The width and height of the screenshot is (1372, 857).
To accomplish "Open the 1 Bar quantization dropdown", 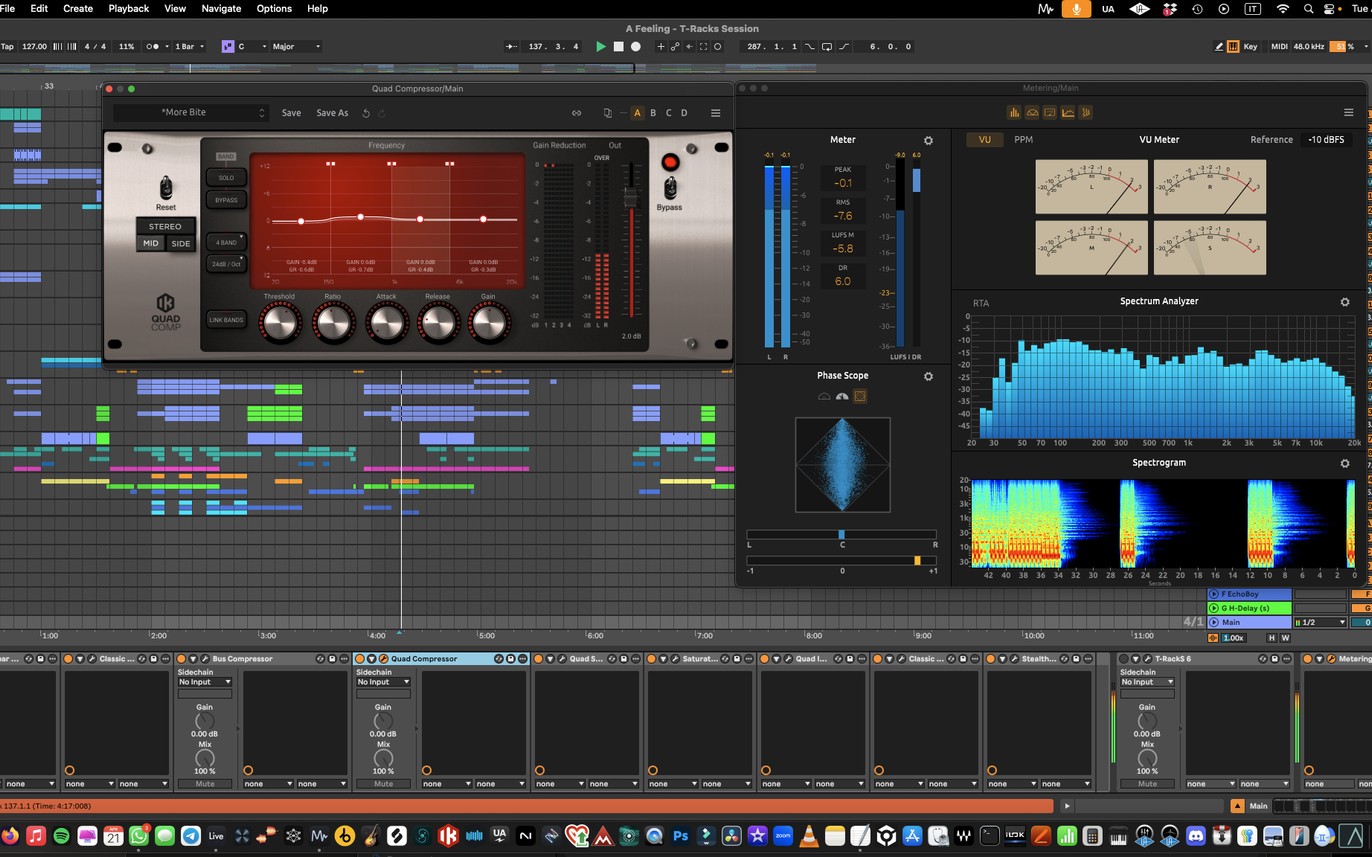I will 190,47.
